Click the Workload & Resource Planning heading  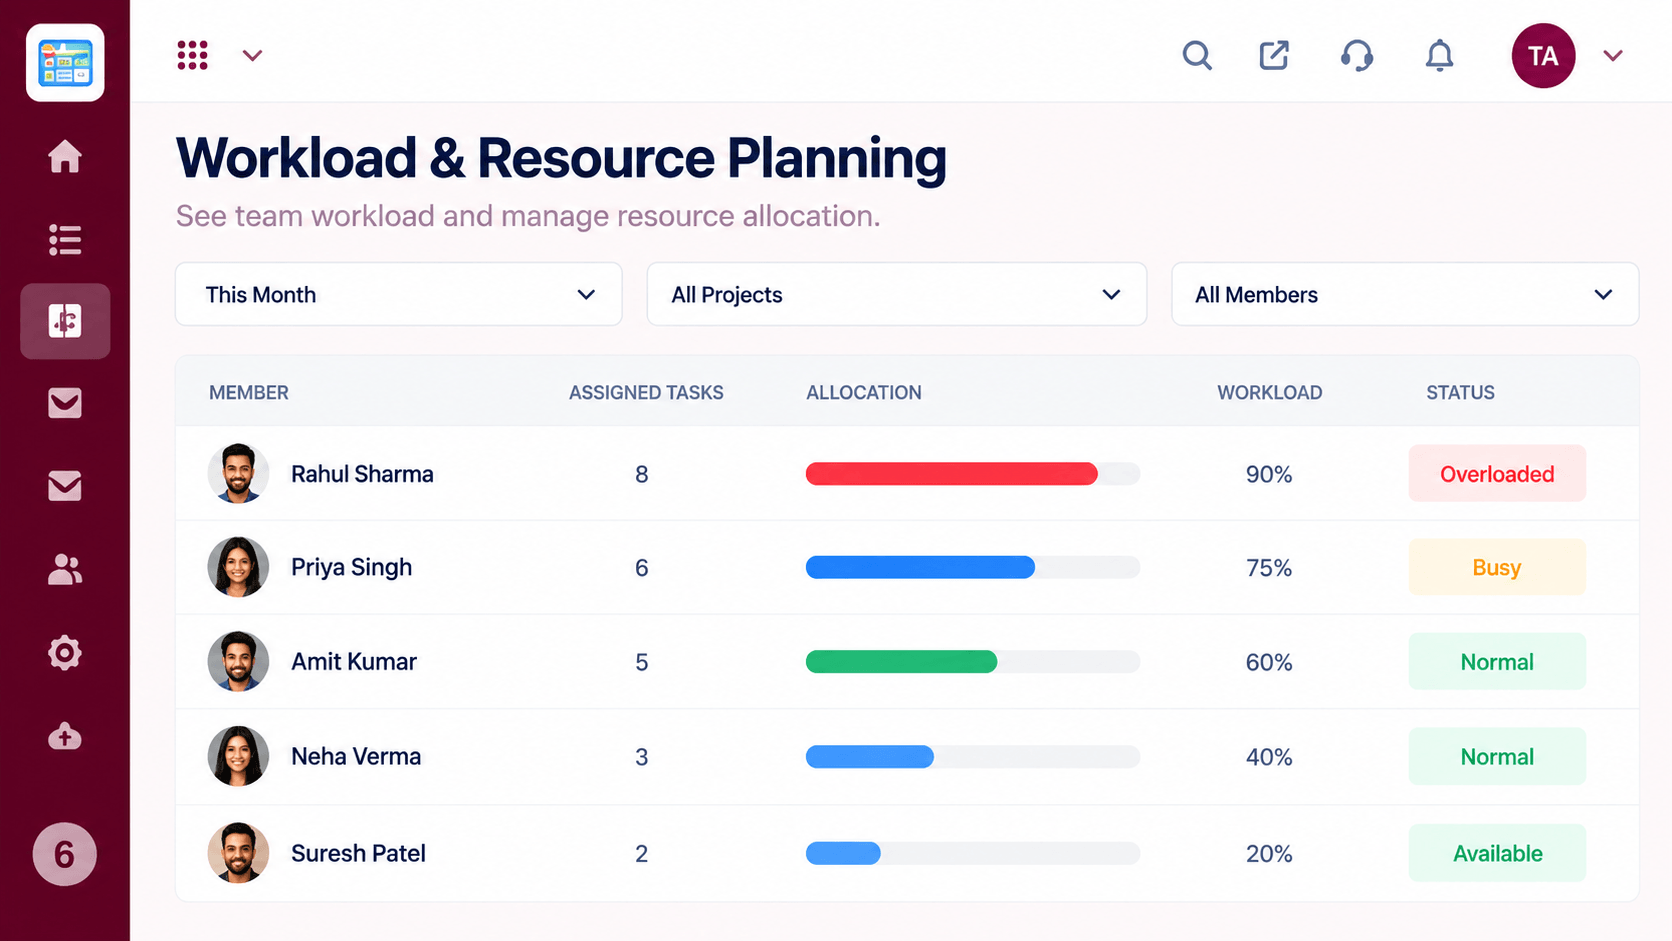tap(561, 158)
